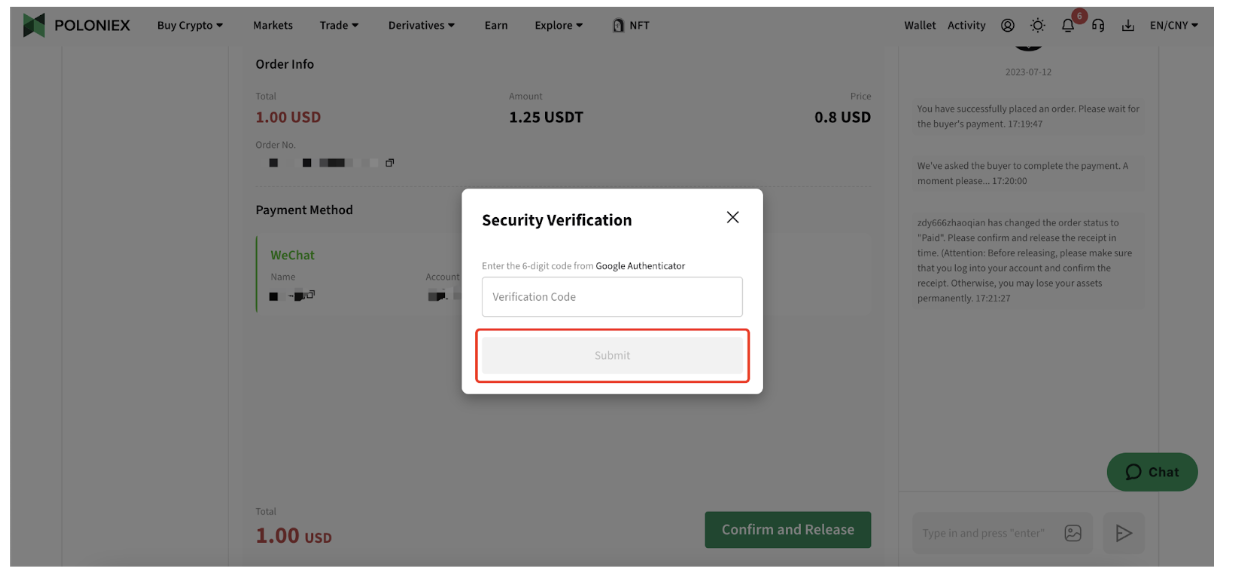The height and width of the screenshot is (574, 1234).
Task: Toggle the light theme sun icon
Action: pyautogui.click(x=1038, y=25)
